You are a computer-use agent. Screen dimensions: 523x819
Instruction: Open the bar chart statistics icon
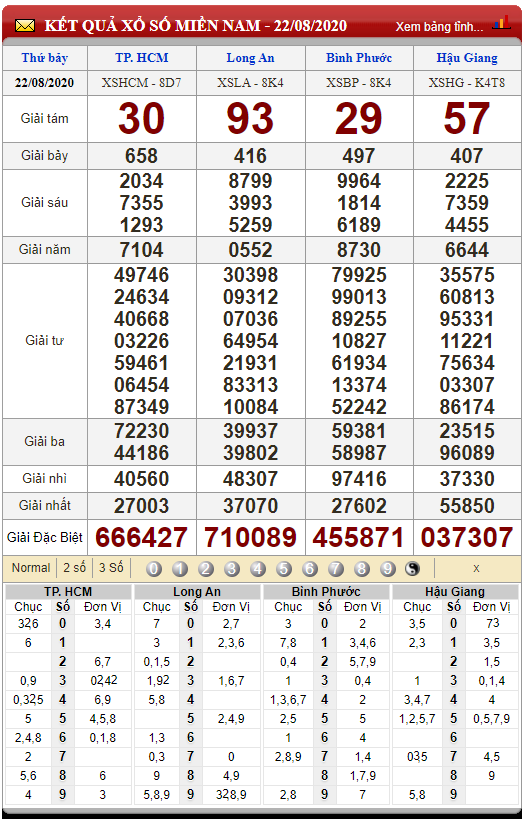pyautogui.click(x=502, y=23)
